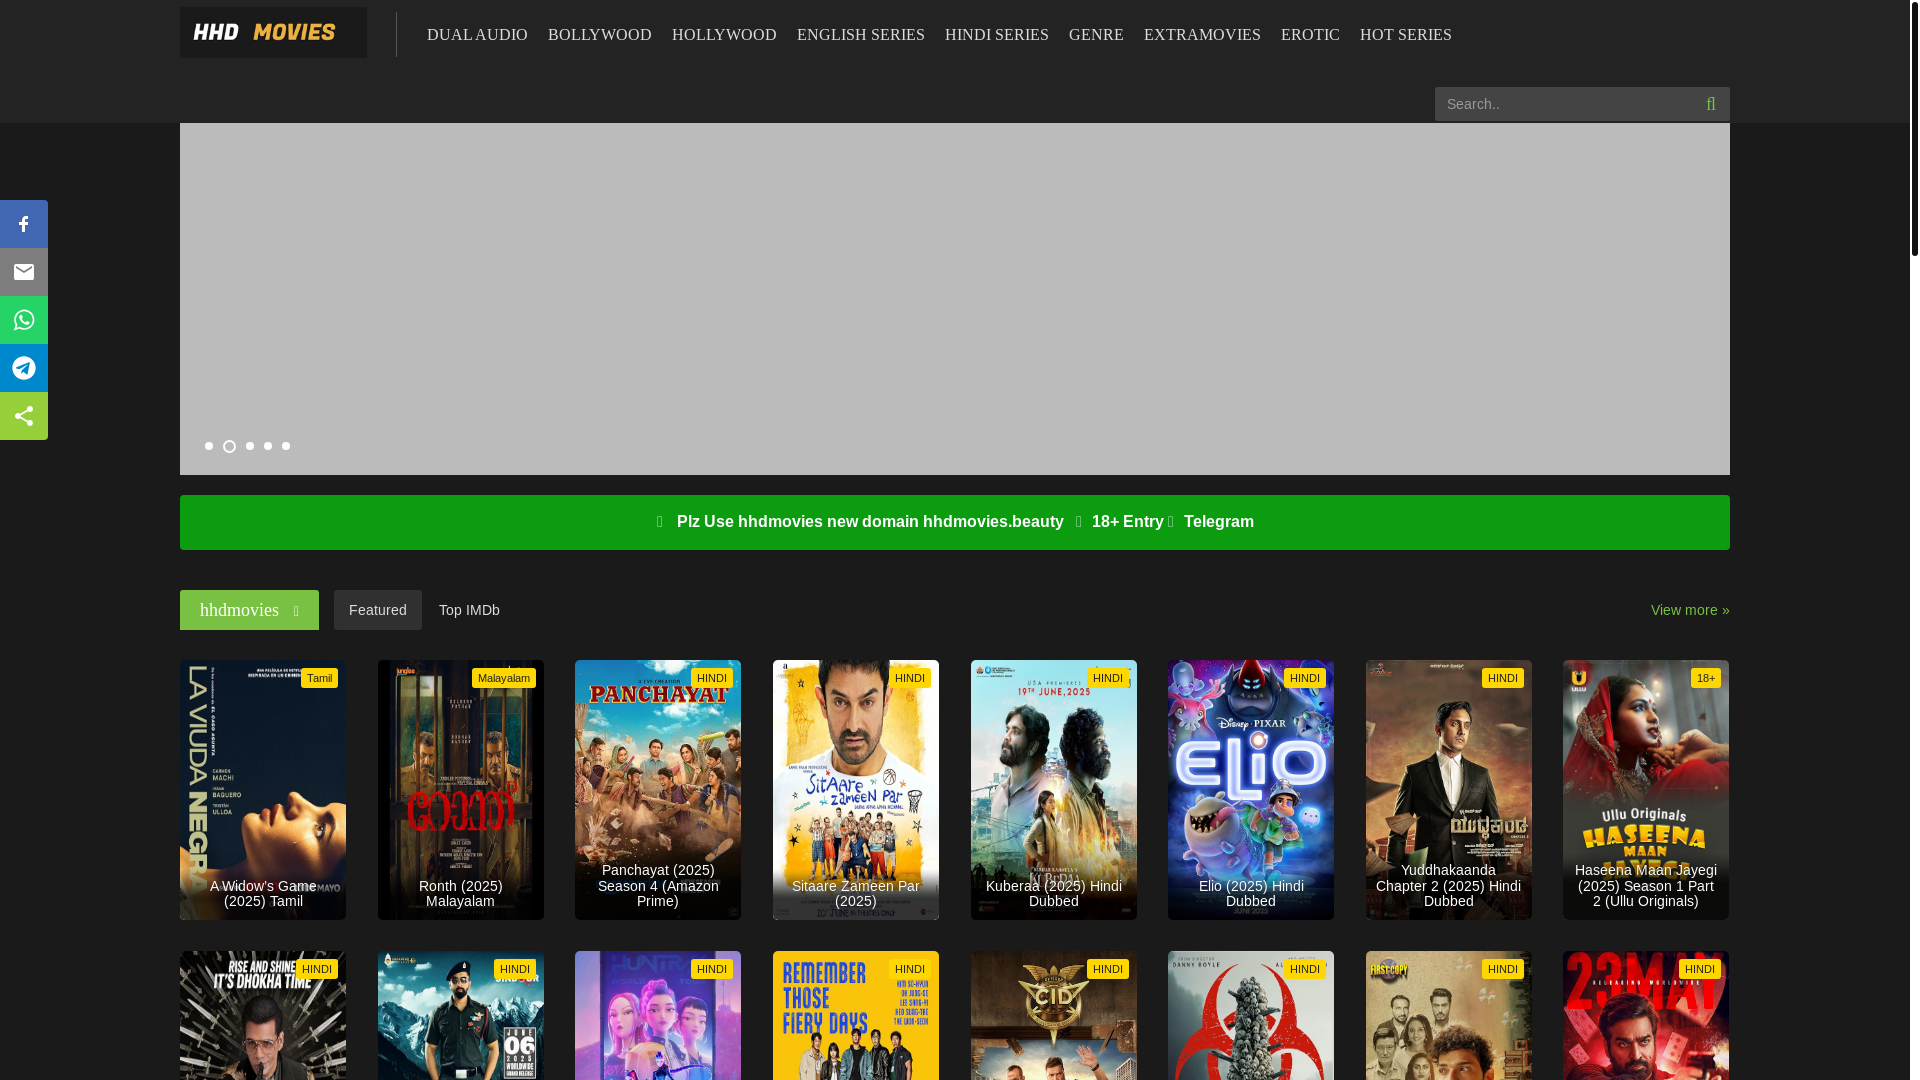The width and height of the screenshot is (1920, 1080).
Task: Expand the hhdmovies section heading
Action: tap(249, 610)
